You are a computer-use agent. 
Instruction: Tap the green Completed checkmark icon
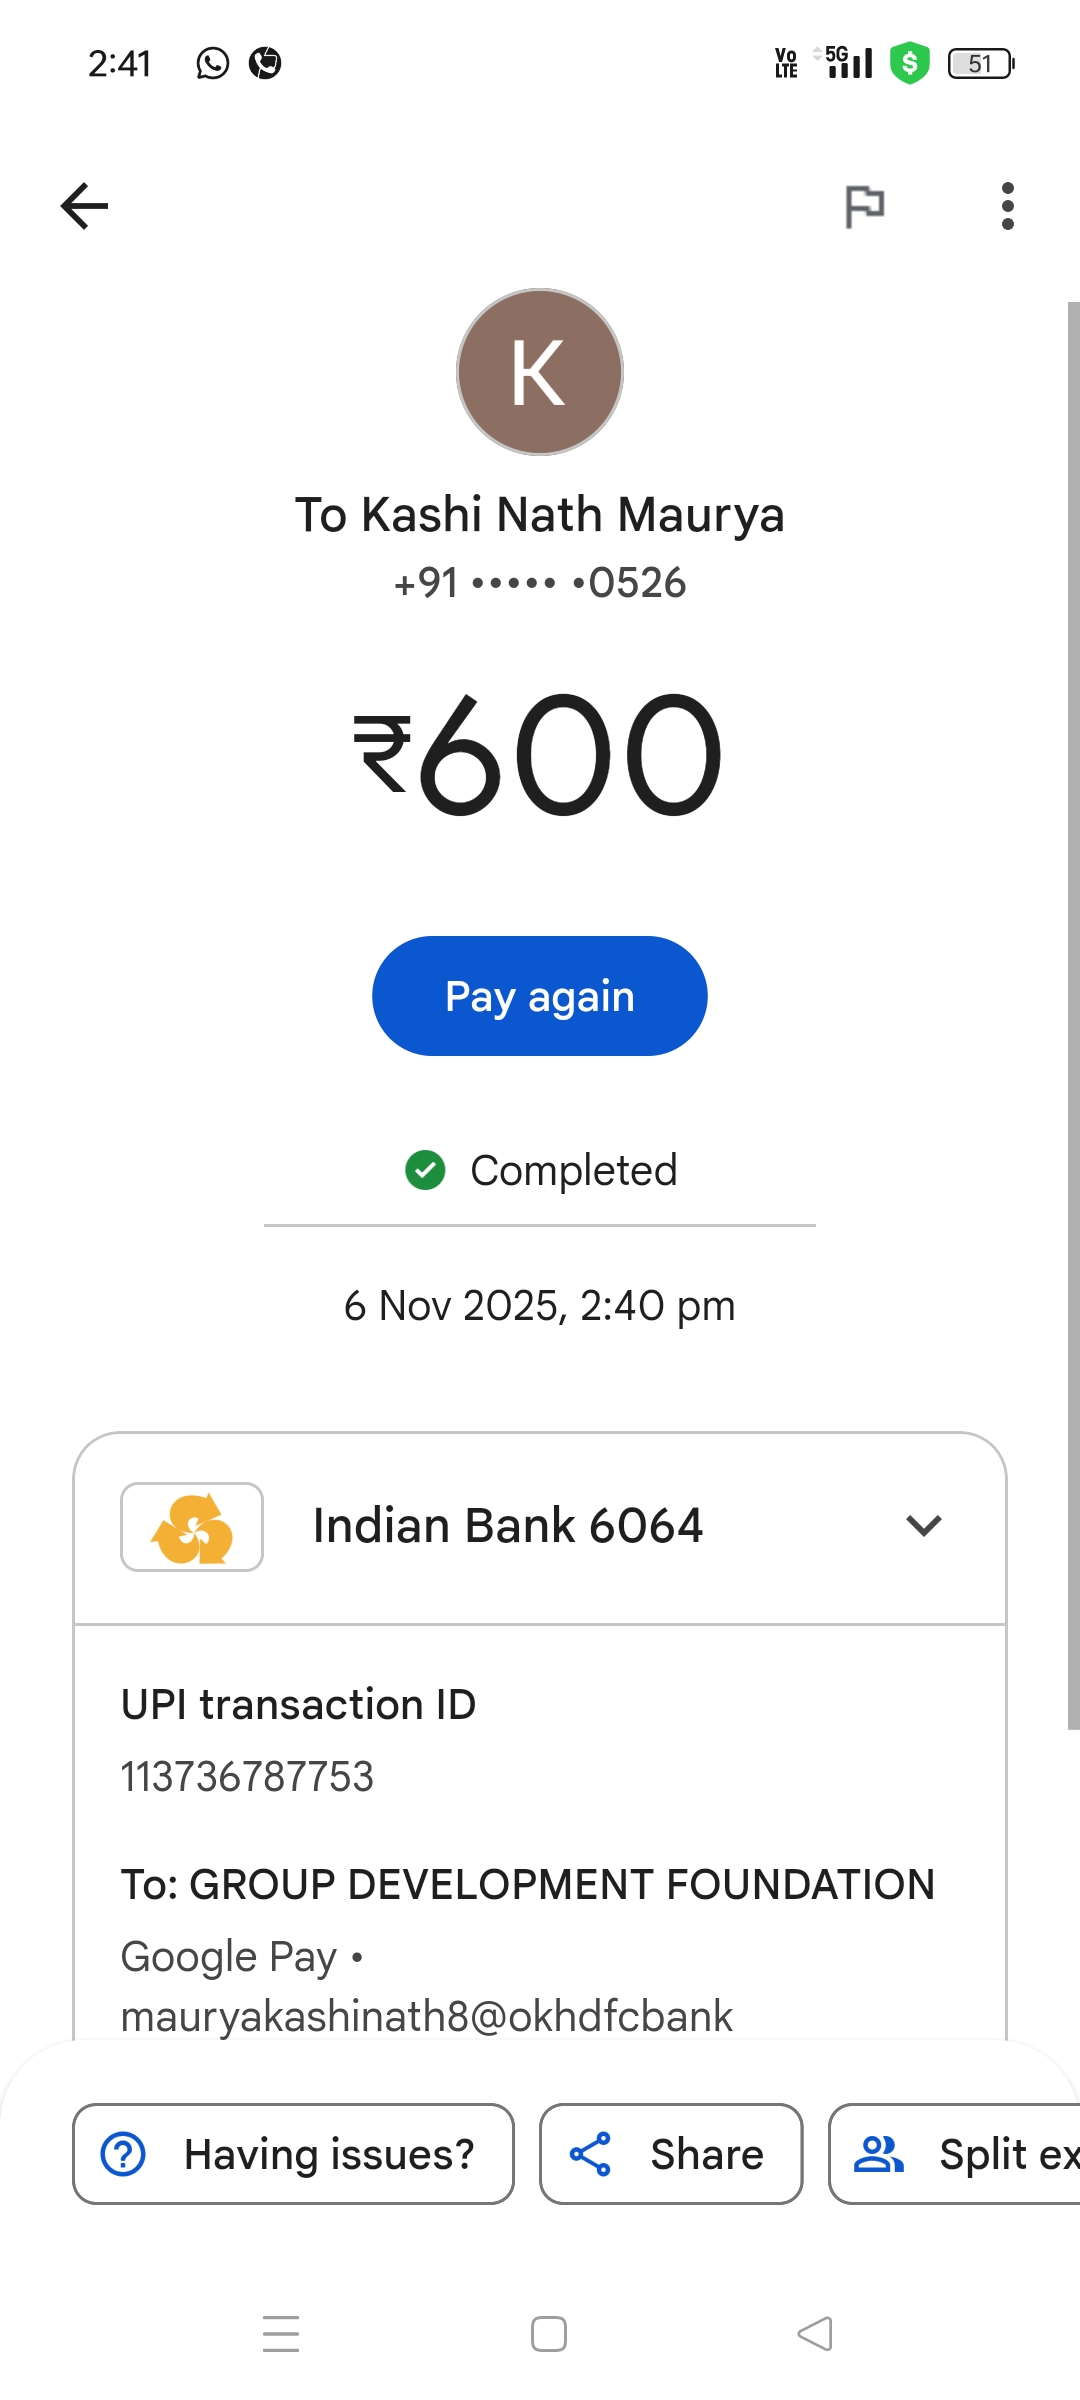coord(425,1170)
